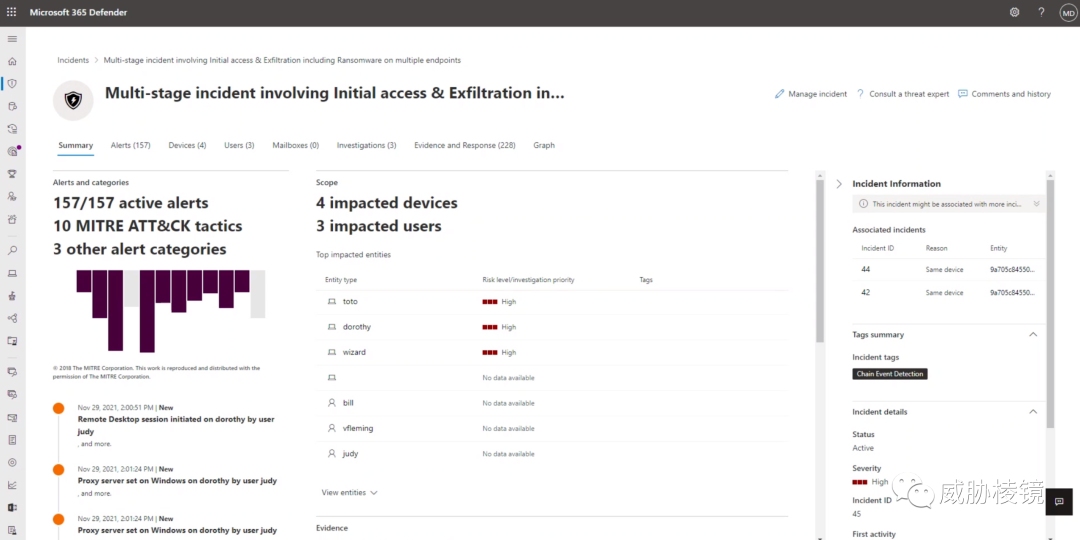Open the document list icon in sidebar

(x=12, y=439)
